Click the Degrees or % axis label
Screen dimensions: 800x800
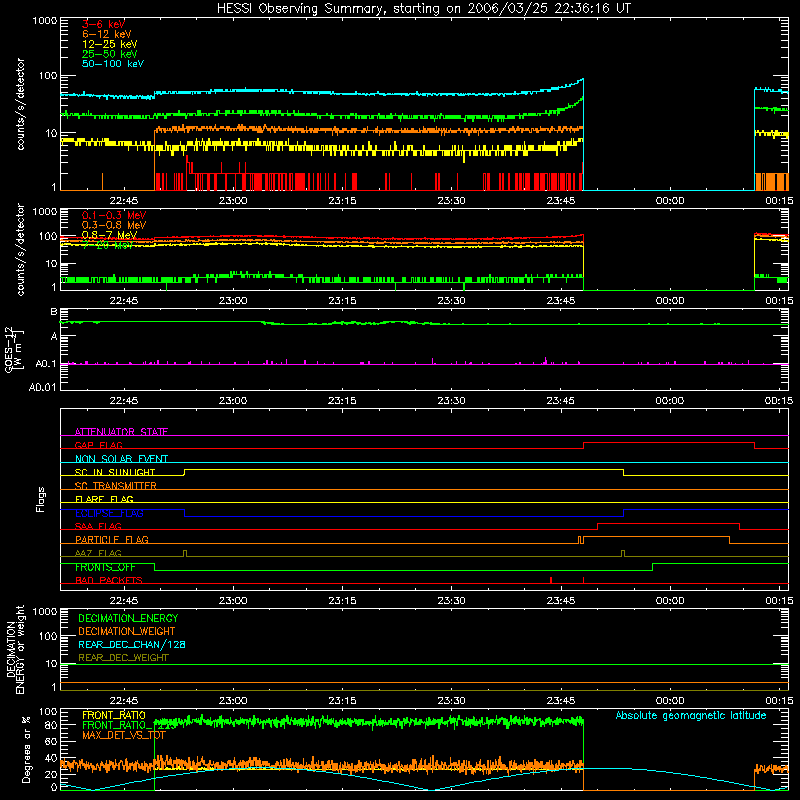coord(26,748)
